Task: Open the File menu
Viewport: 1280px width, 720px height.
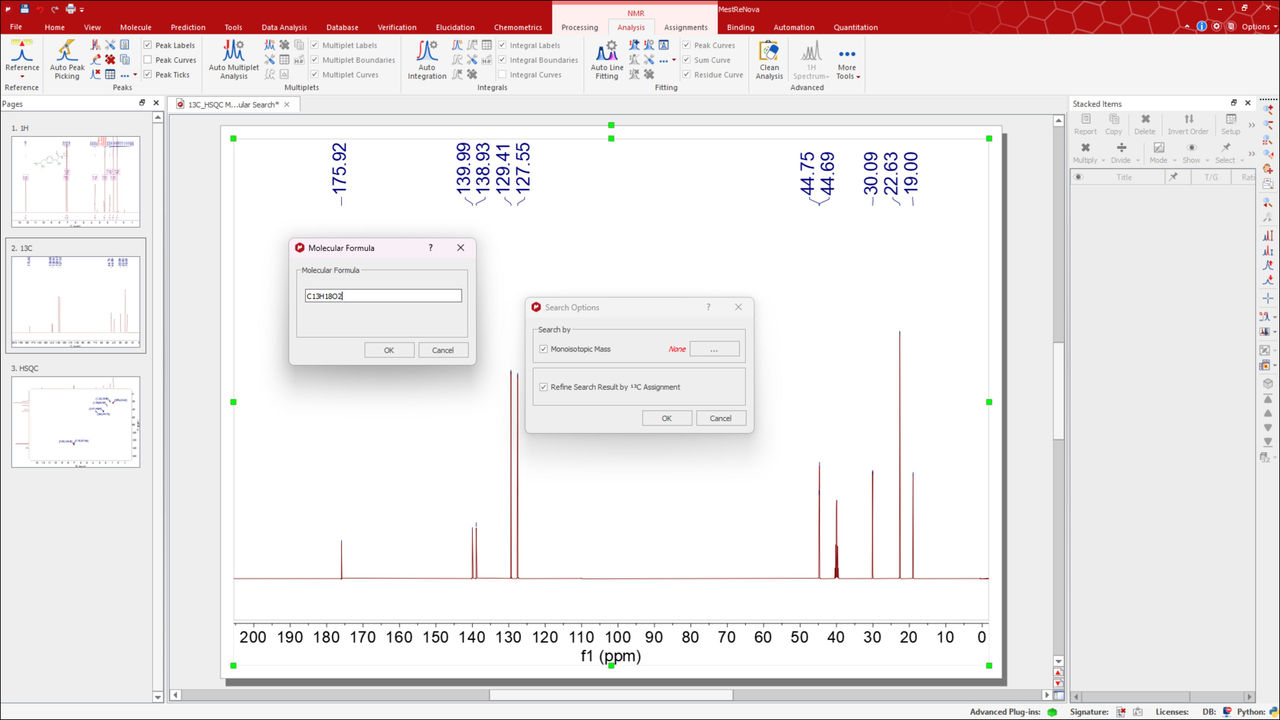Action: pyautogui.click(x=16, y=27)
